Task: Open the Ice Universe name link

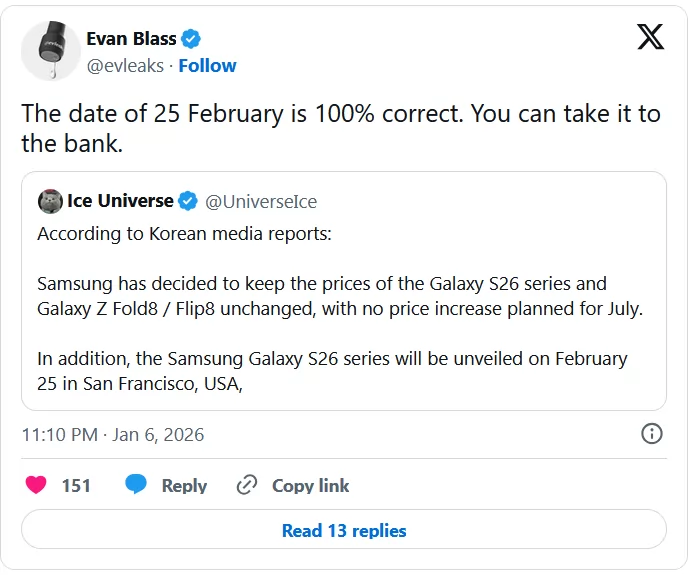Action: pos(120,201)
